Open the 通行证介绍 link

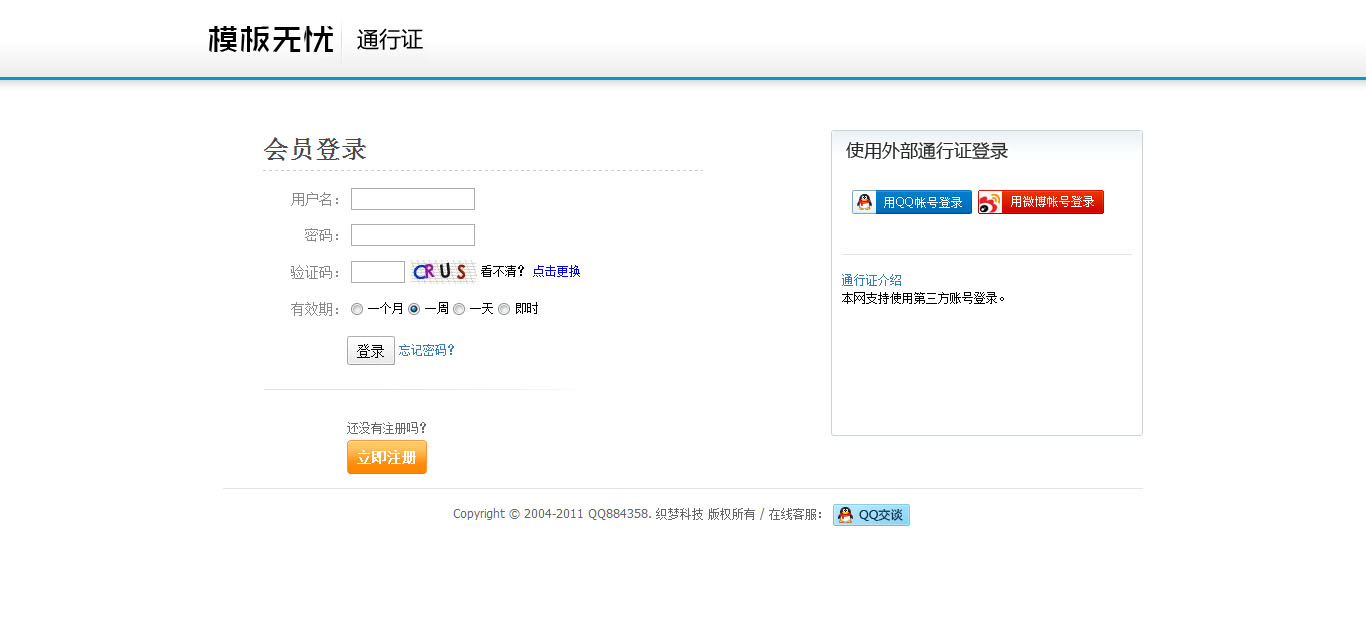[871, 280]
